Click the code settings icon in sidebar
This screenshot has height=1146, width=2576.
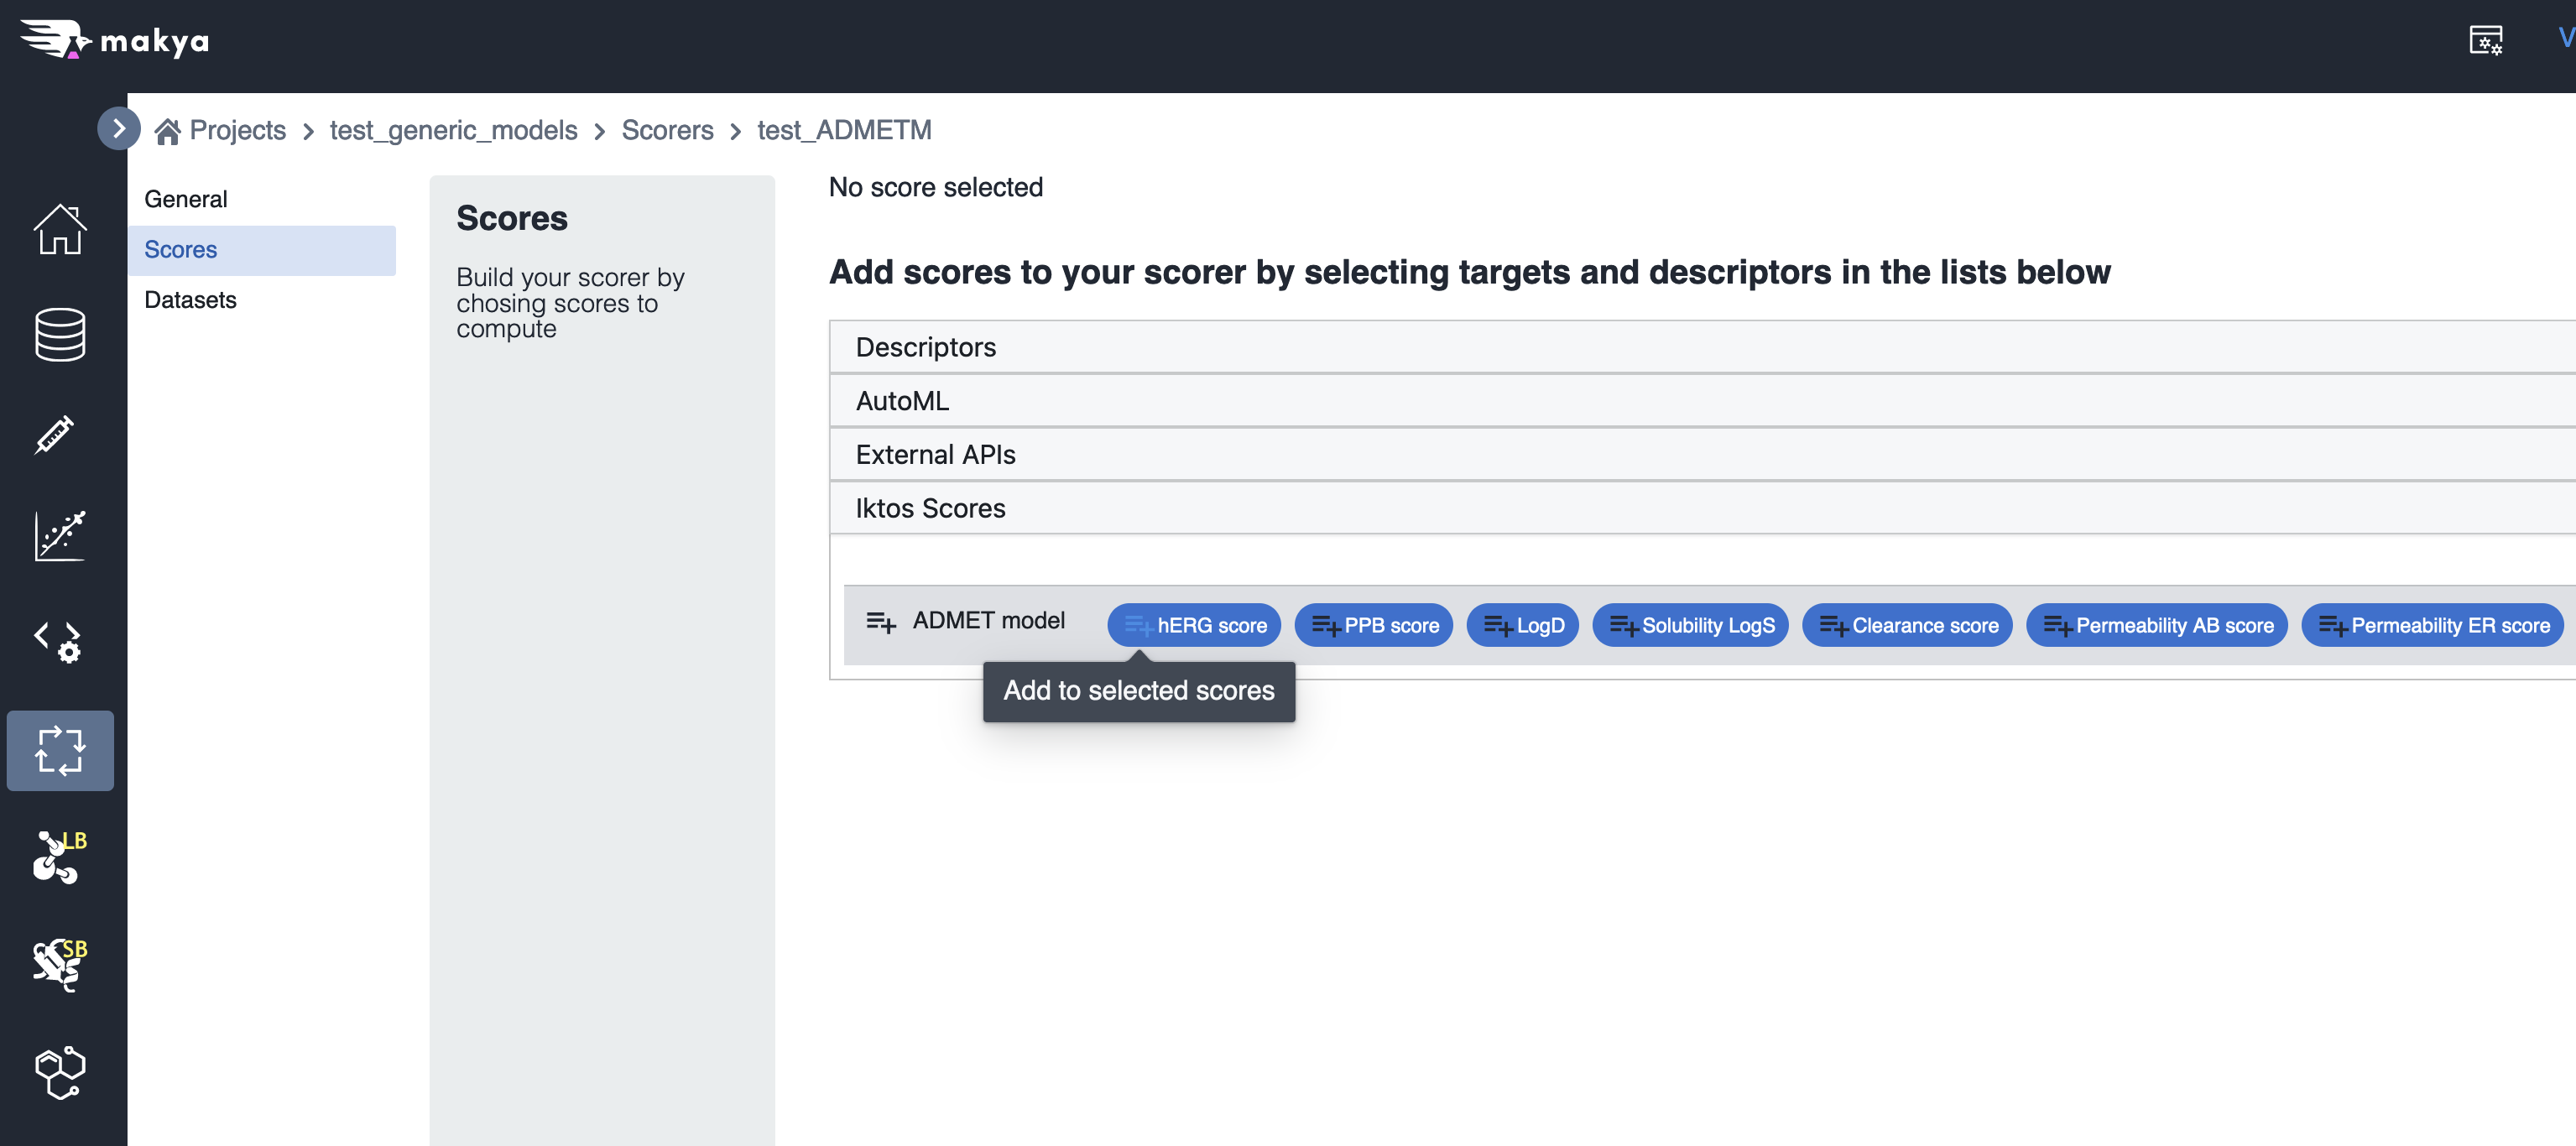tap(58, 641)
